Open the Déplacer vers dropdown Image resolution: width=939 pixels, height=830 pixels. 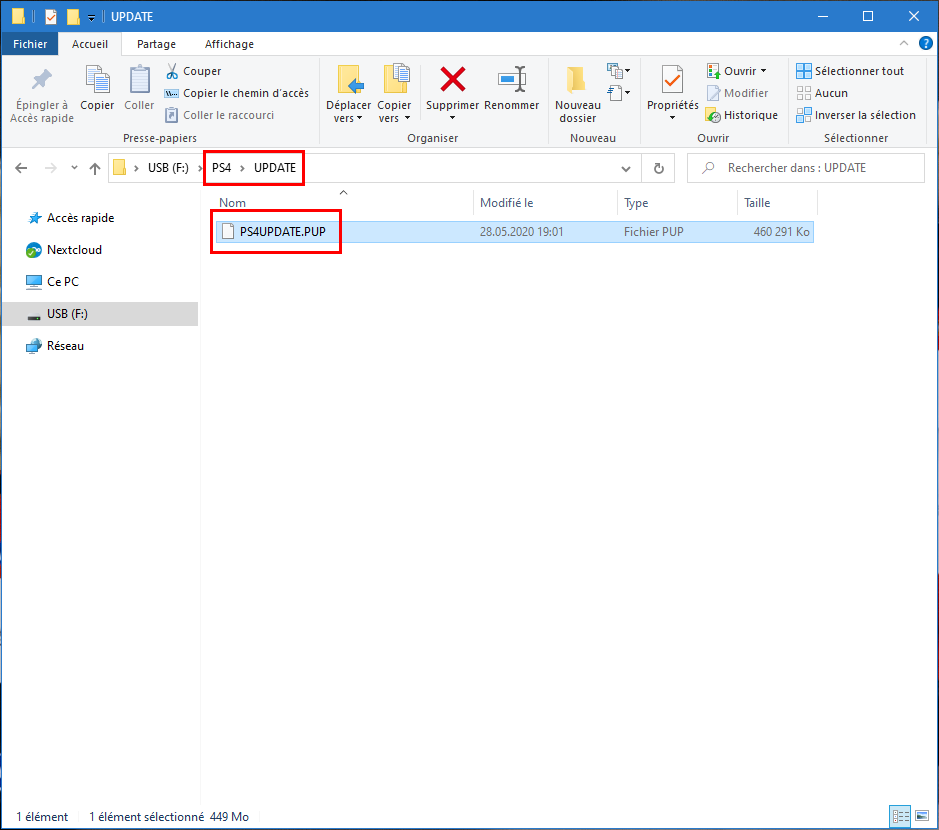(349, 94)
